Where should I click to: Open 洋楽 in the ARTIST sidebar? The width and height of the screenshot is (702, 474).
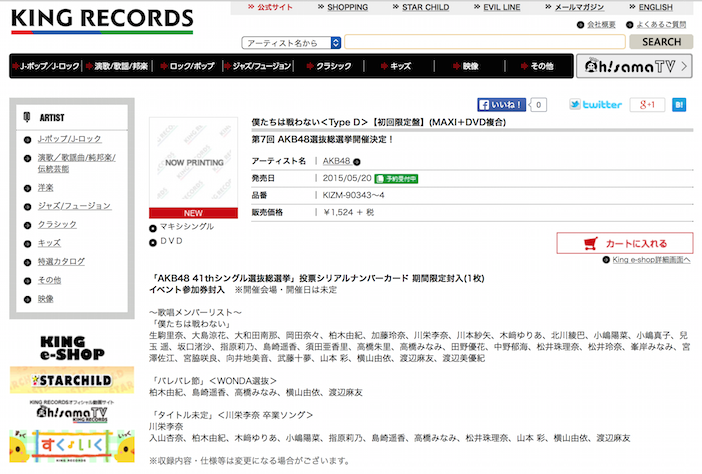45,188
